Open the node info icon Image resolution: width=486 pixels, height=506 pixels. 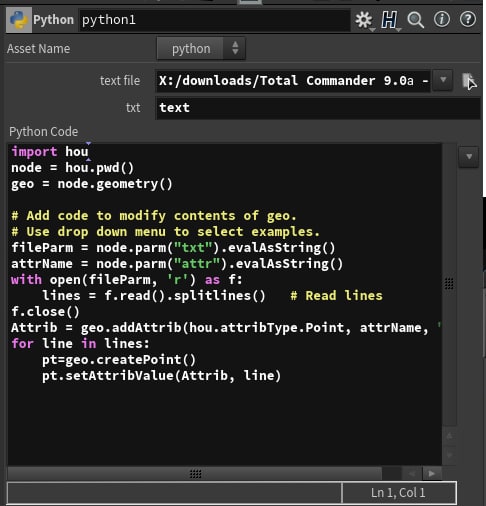pos(442,19)
